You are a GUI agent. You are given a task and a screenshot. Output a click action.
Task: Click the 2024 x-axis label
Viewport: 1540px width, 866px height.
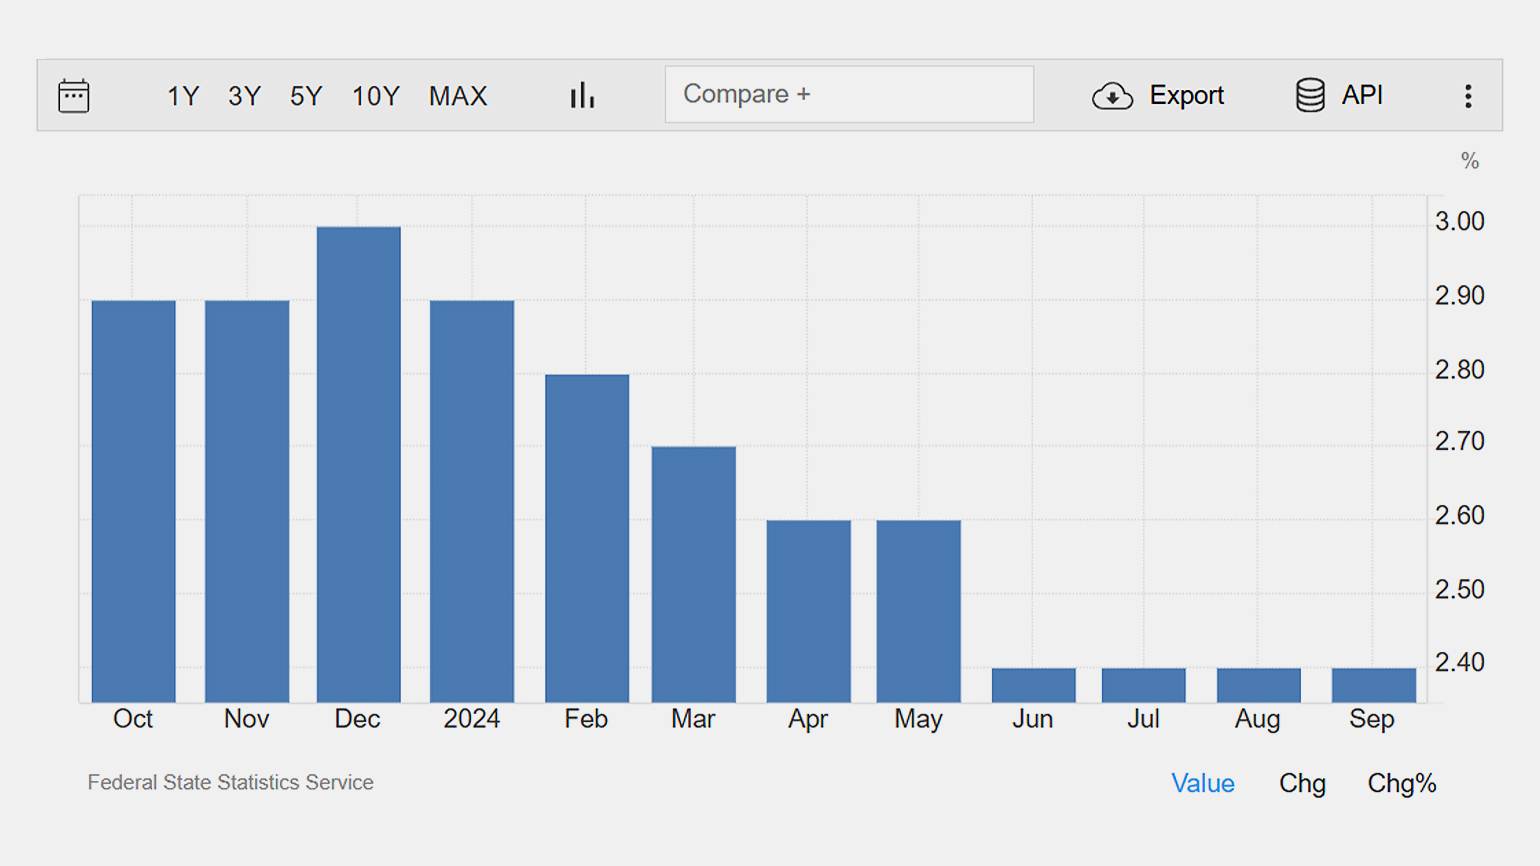pos(472,719)
